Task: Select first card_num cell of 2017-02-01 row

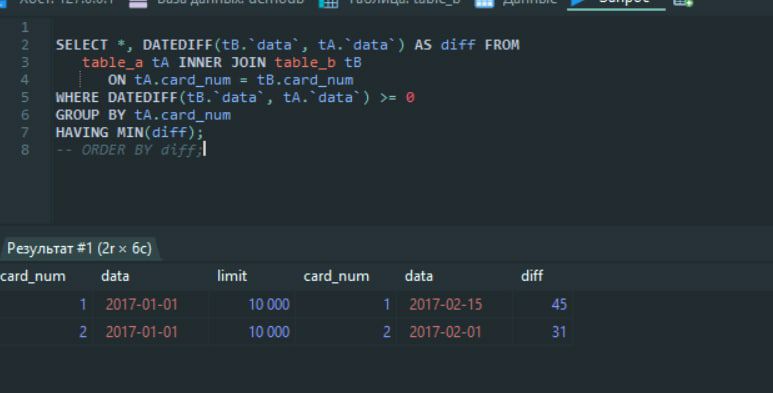Action: pyautogui.click(x=46, y=332)
